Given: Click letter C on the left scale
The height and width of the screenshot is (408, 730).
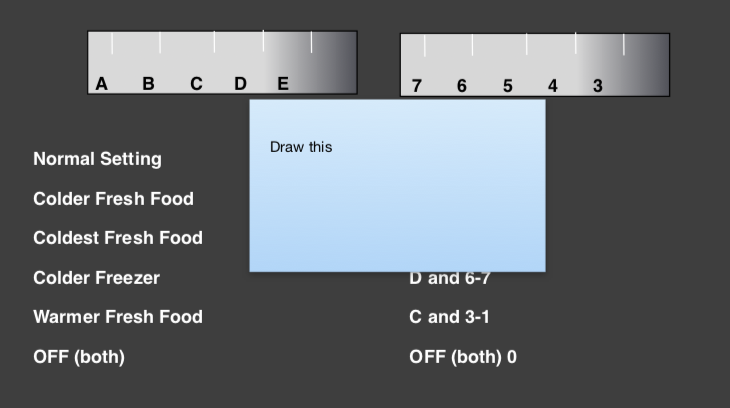Looking at the screenshot, I should coord(196,84).
